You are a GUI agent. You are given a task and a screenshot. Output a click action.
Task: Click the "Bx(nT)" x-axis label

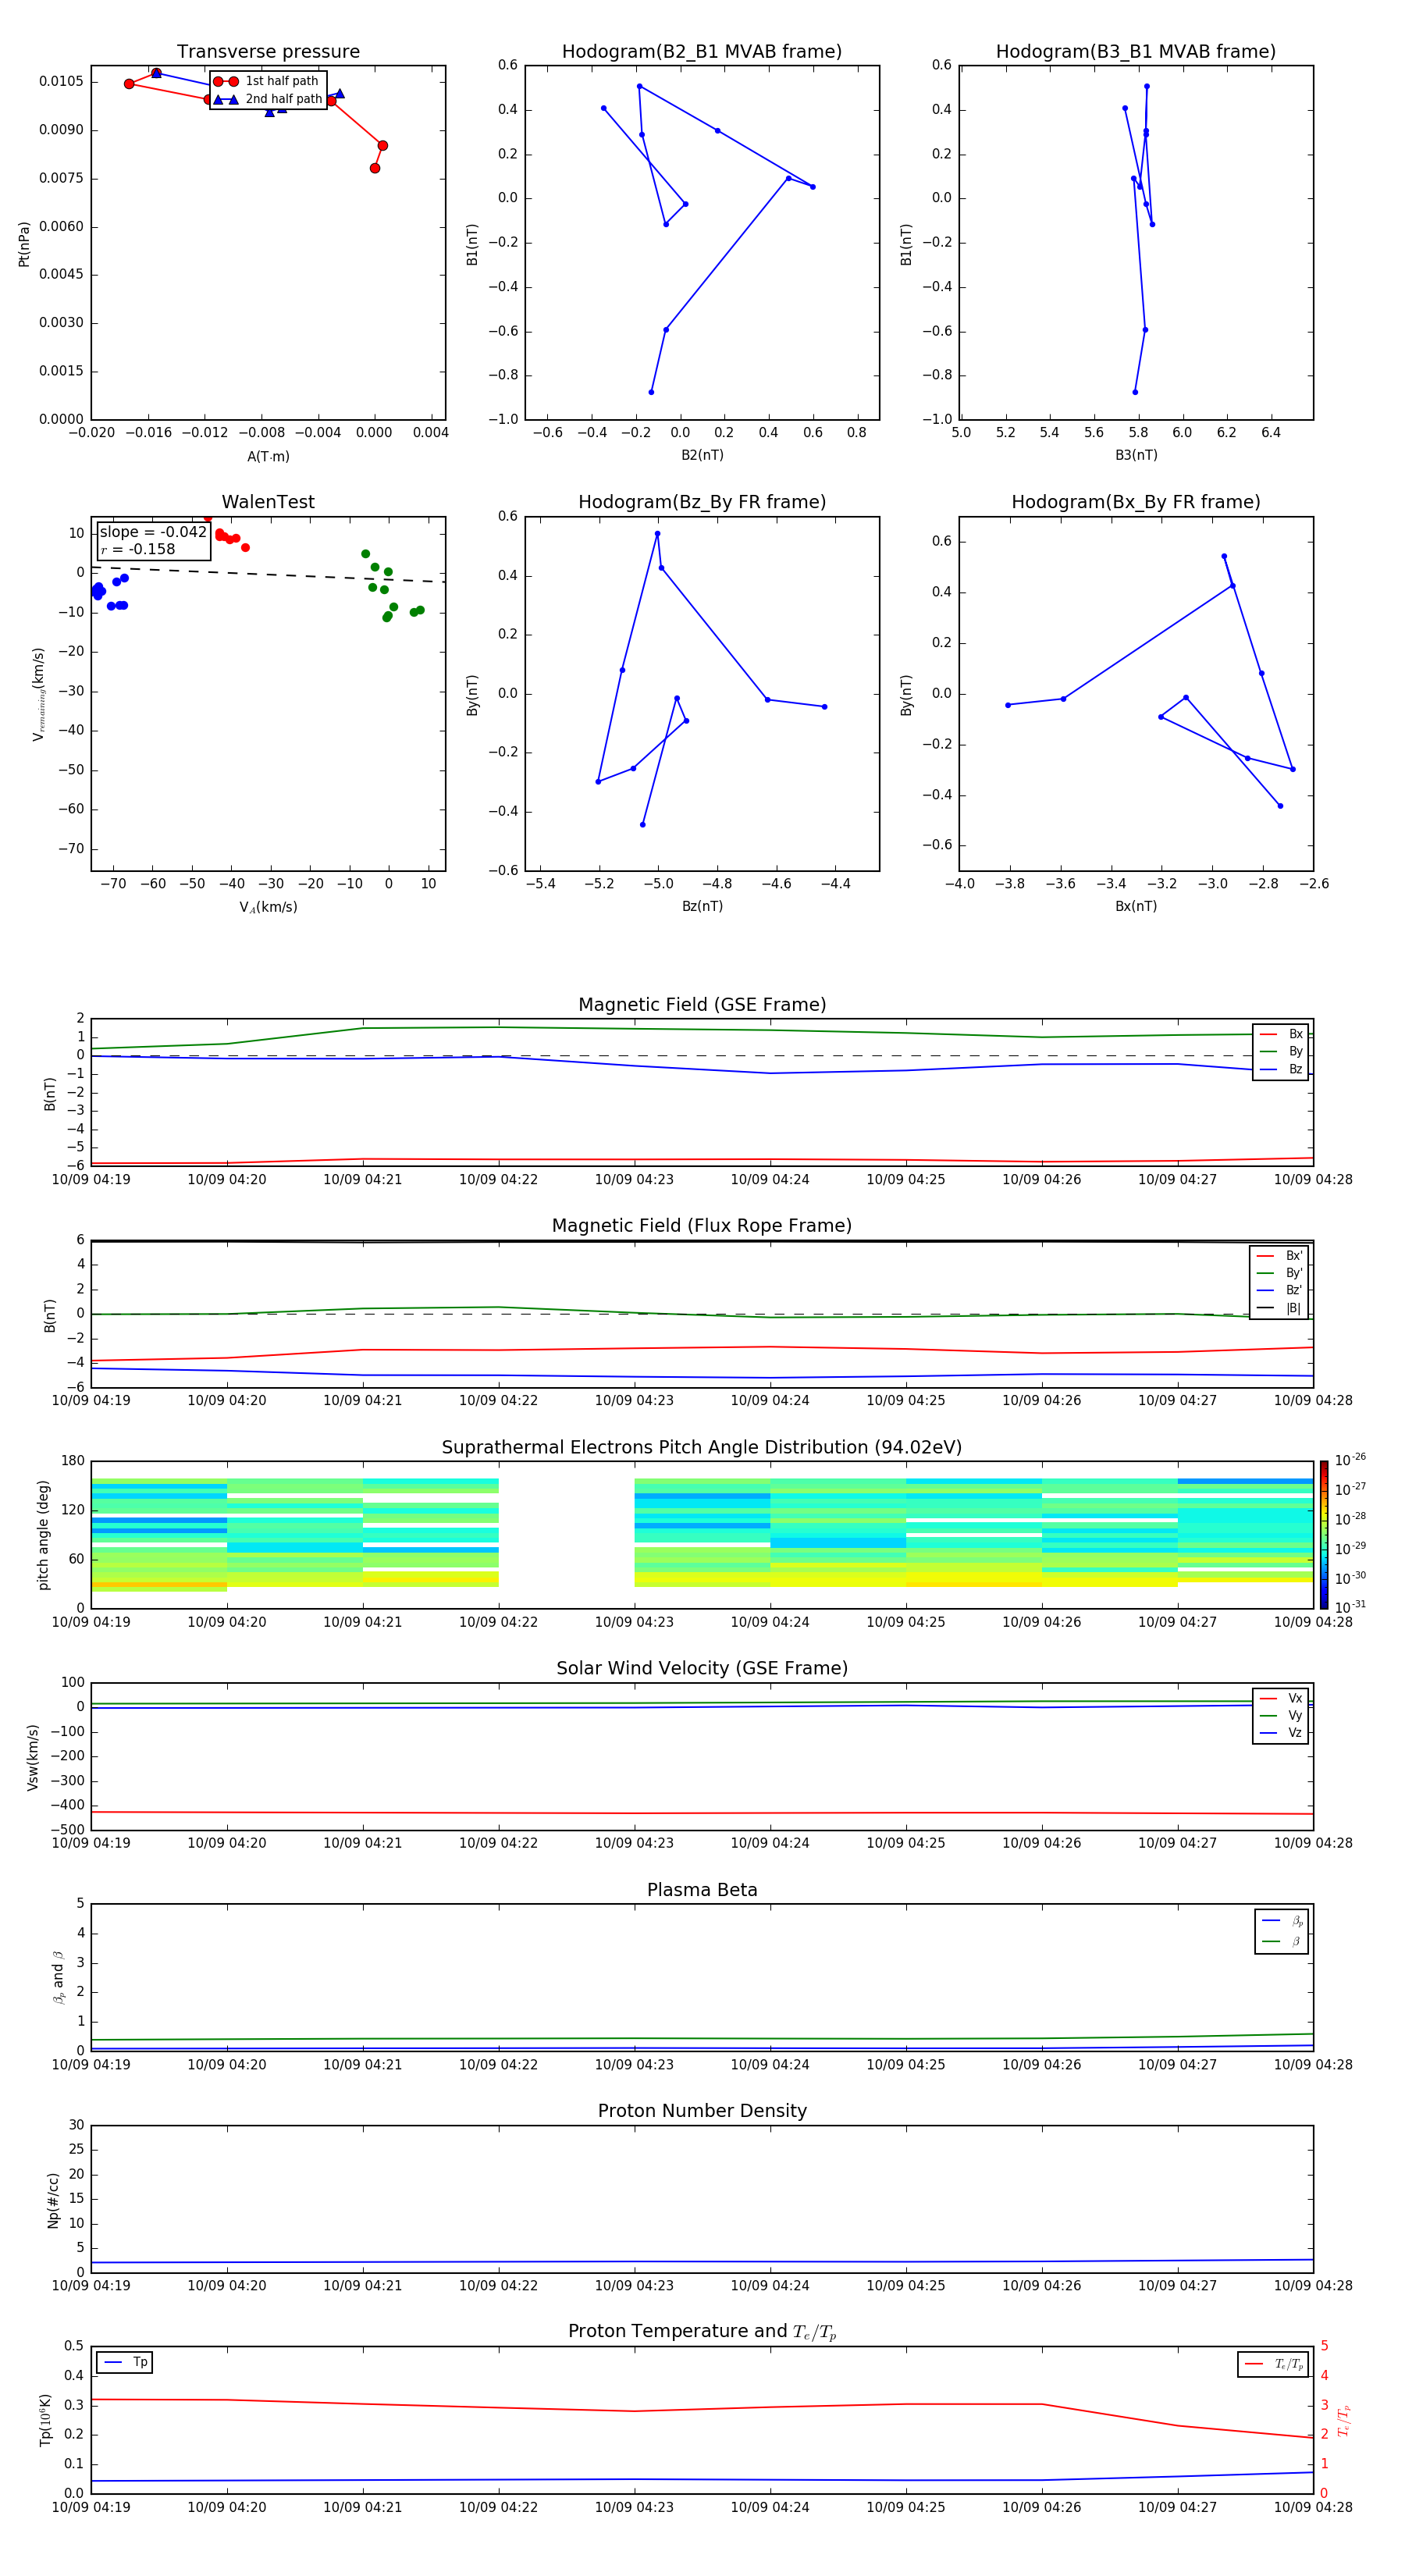(x=1136, y=906)
